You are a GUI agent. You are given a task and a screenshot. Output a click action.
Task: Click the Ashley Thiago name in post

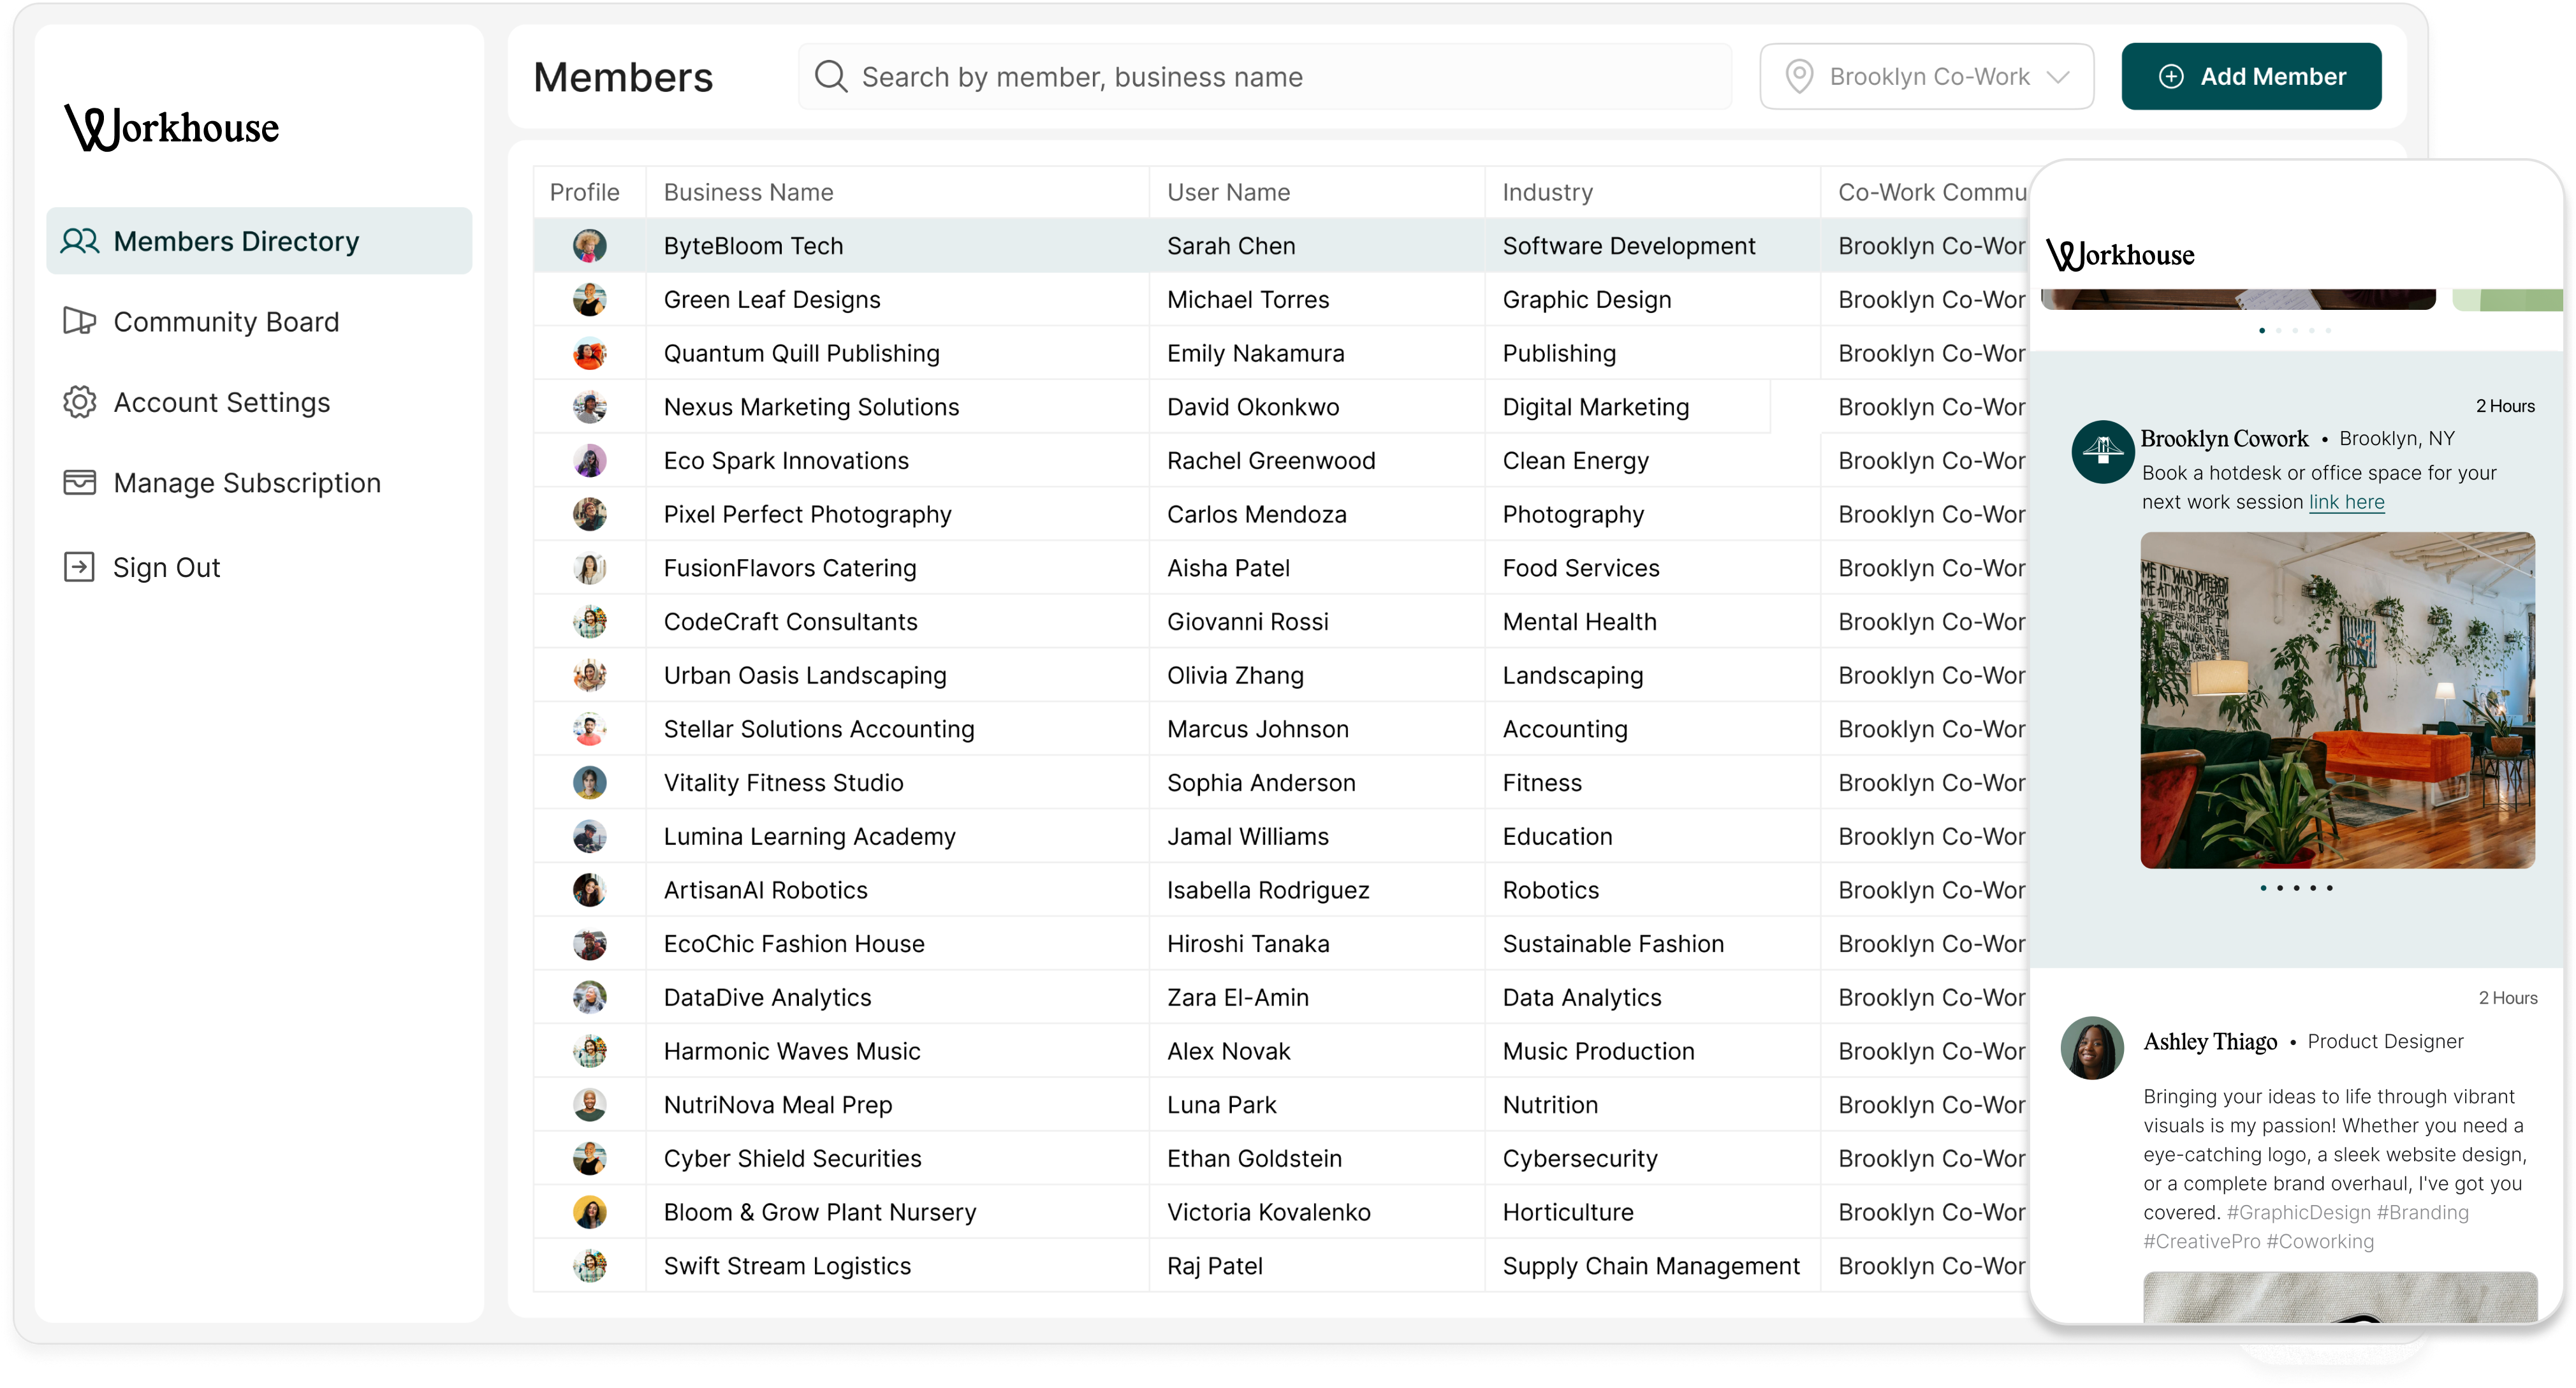(x=2210, y=1041)
